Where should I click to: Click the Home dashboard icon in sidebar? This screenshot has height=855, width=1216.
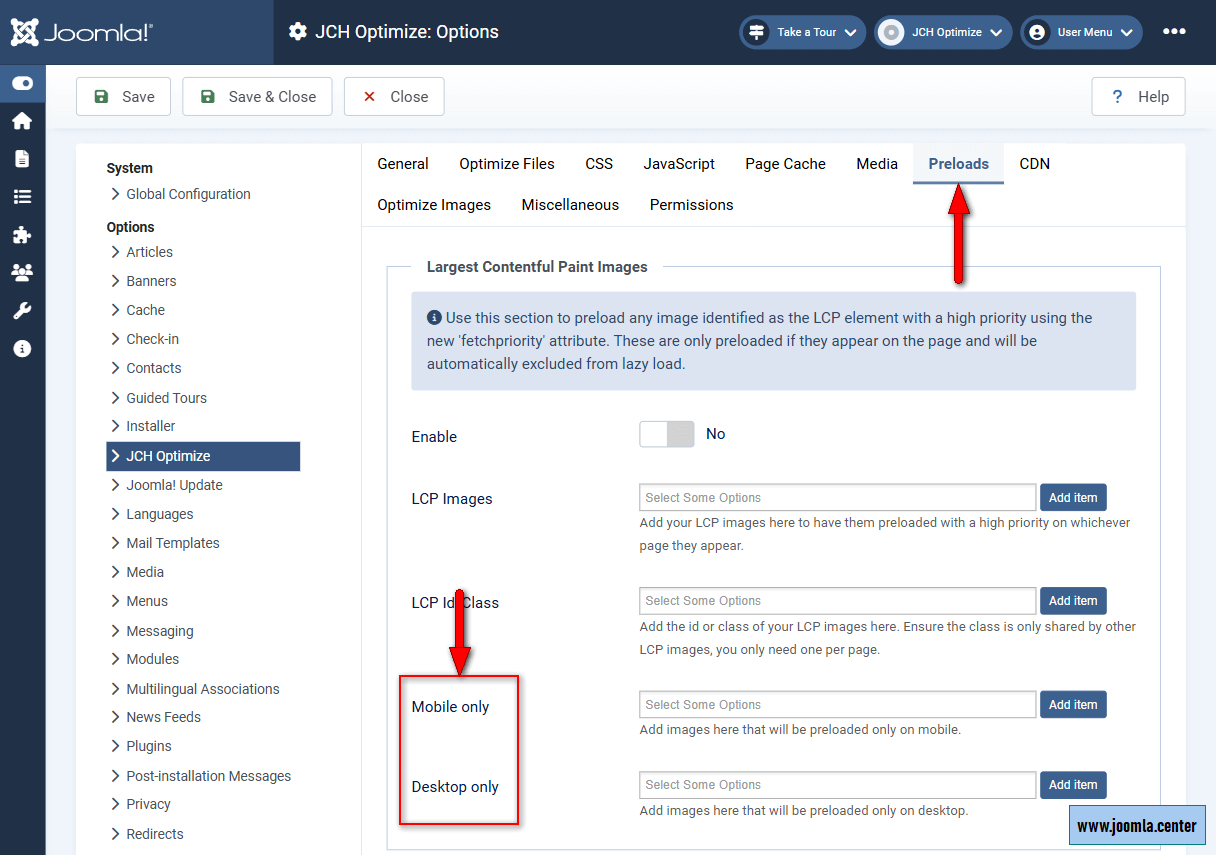pyautogui.click(x=22, y=121)
